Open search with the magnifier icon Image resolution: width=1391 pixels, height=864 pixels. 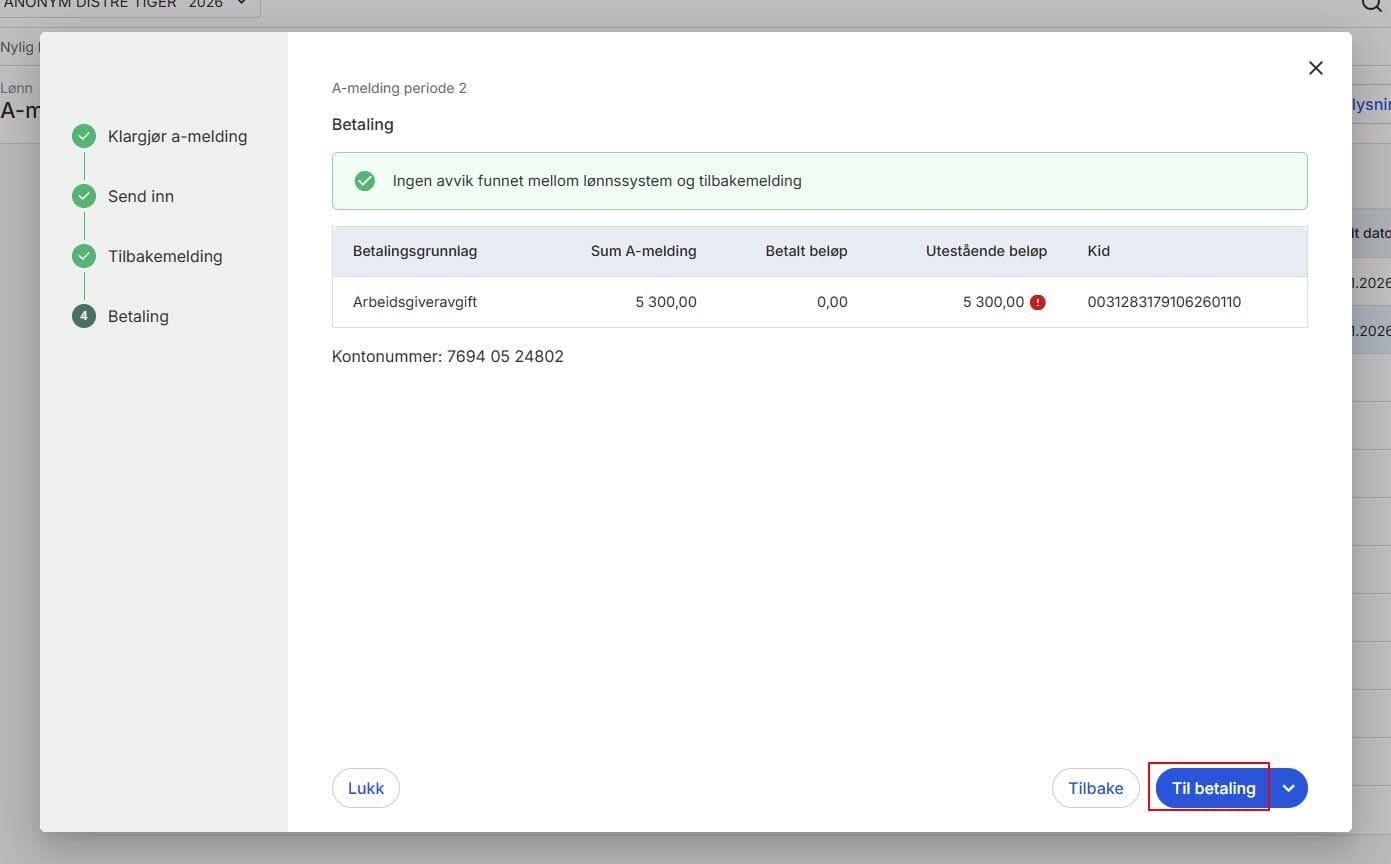tap(1371, 5)
